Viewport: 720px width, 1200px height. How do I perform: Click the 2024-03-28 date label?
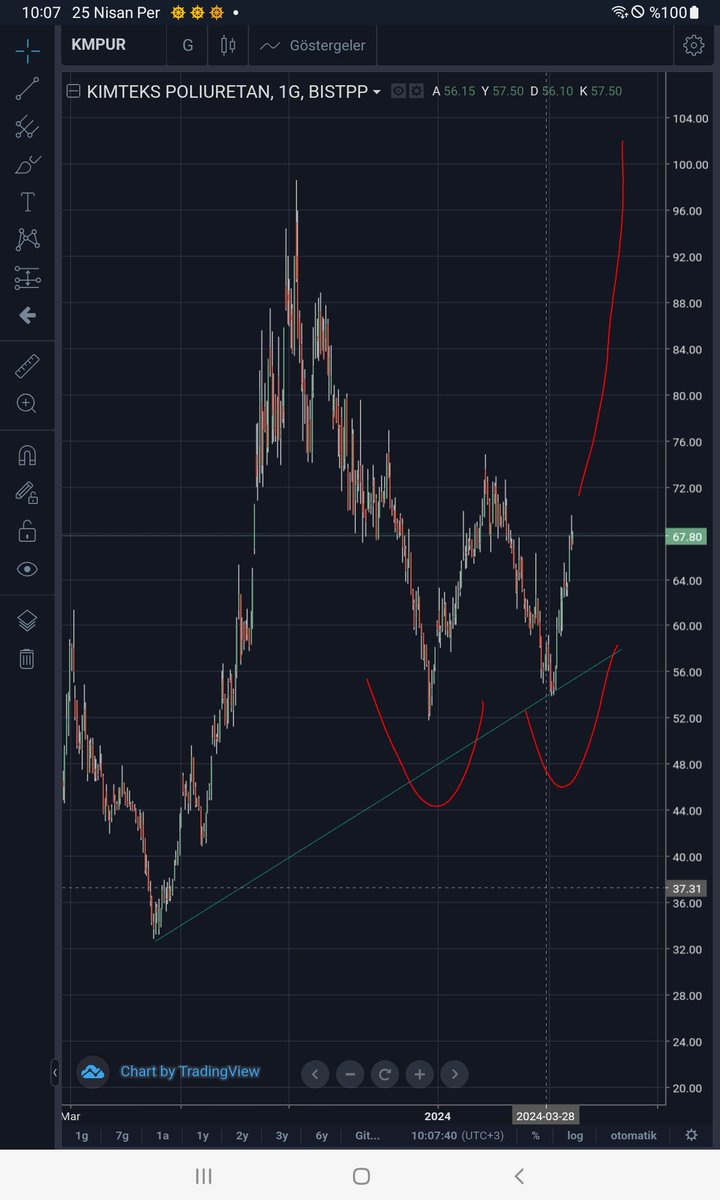[x=545, y=1115]
